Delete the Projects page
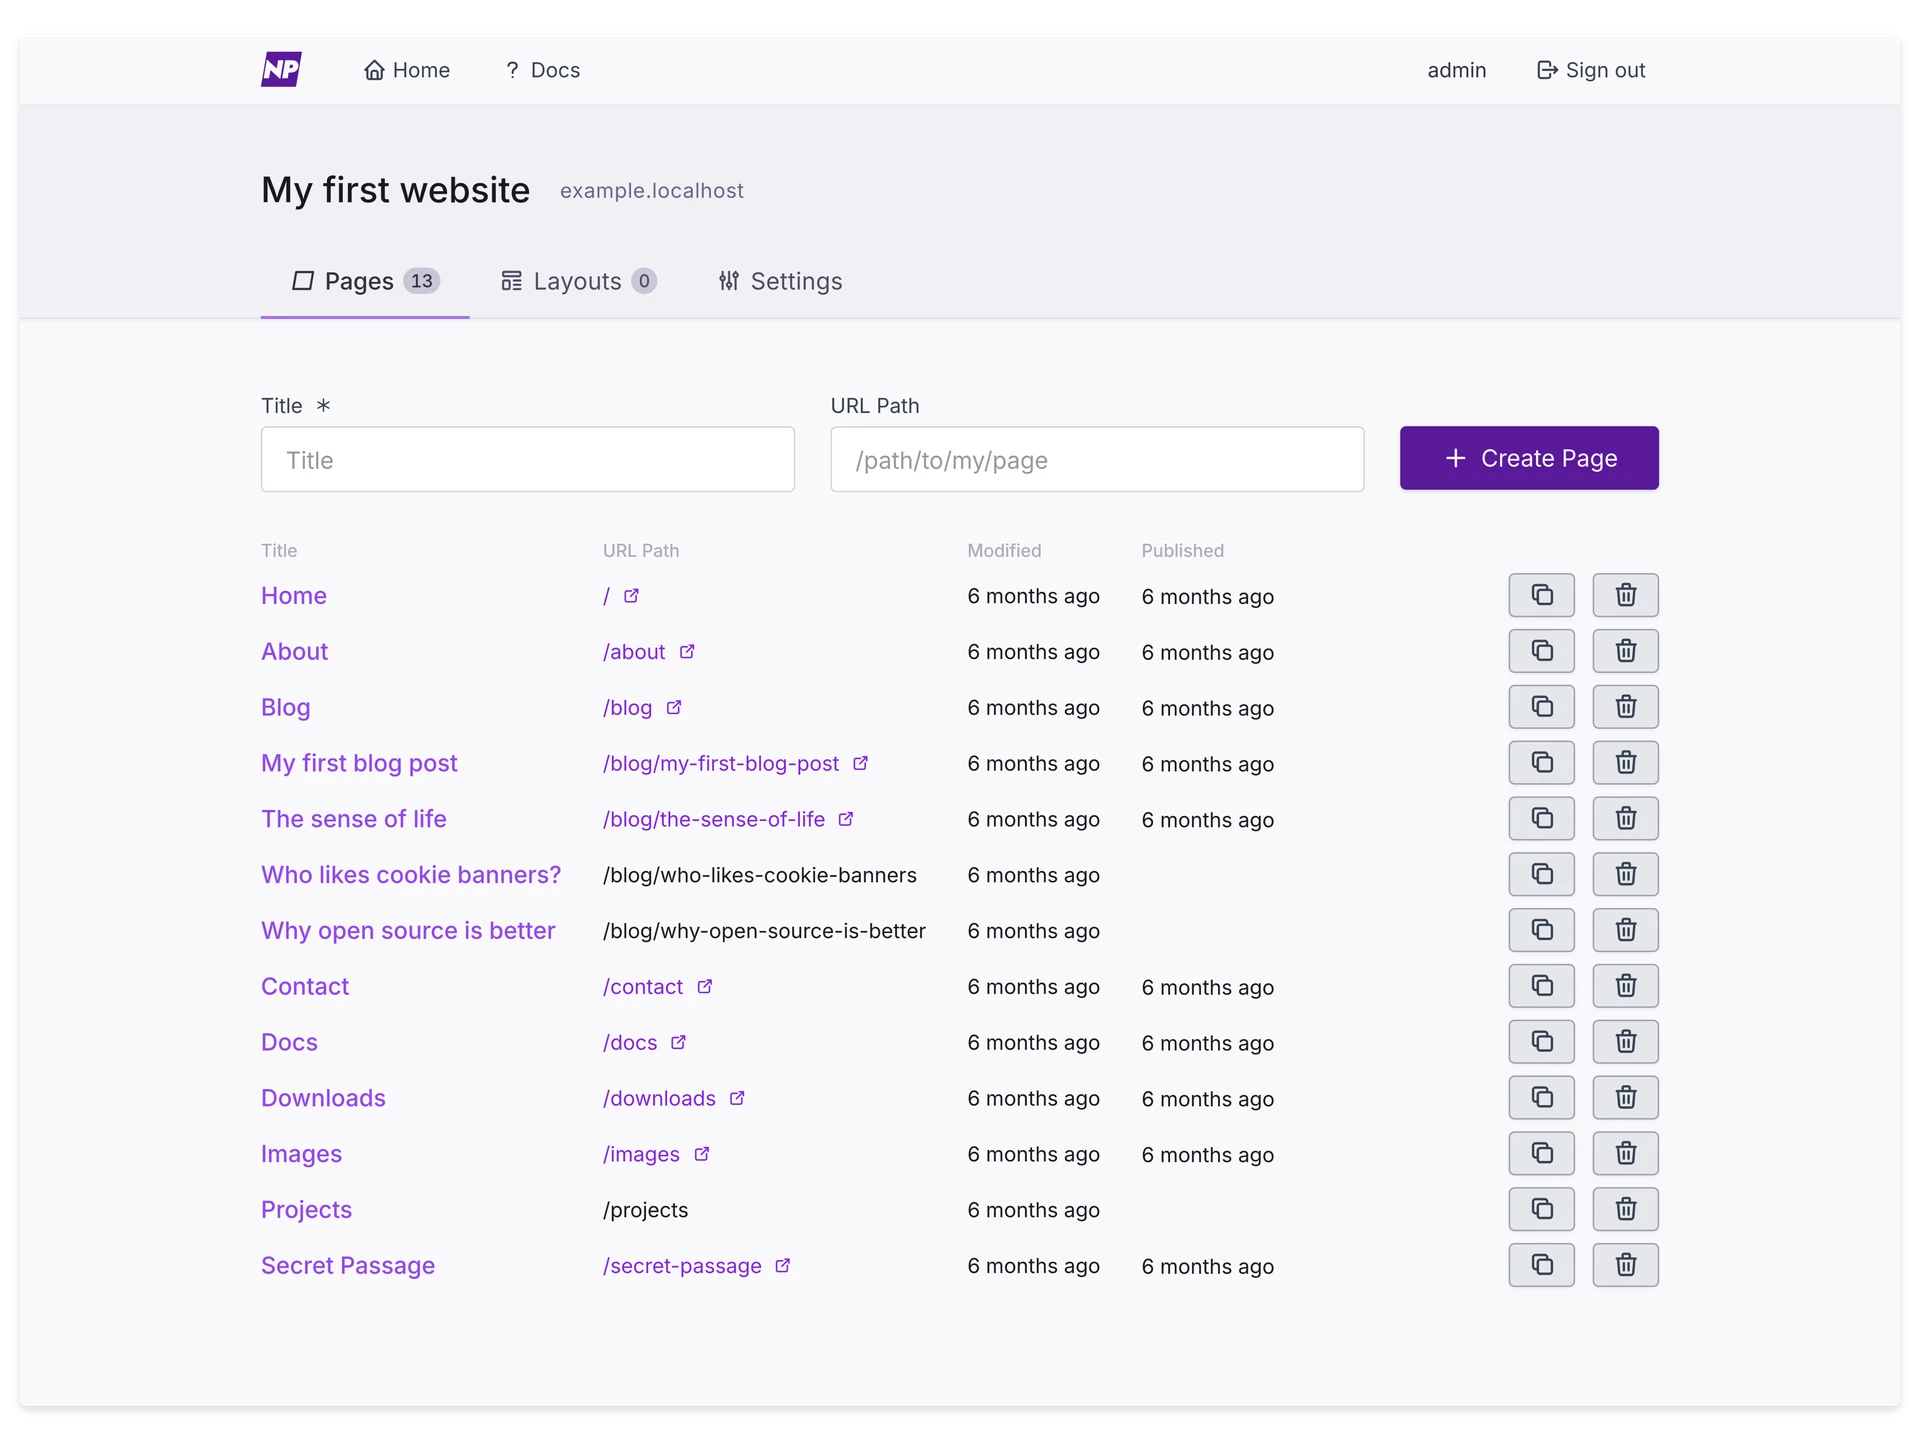This screenshot has width=1920, height=1440. tap(1625, 1209)
